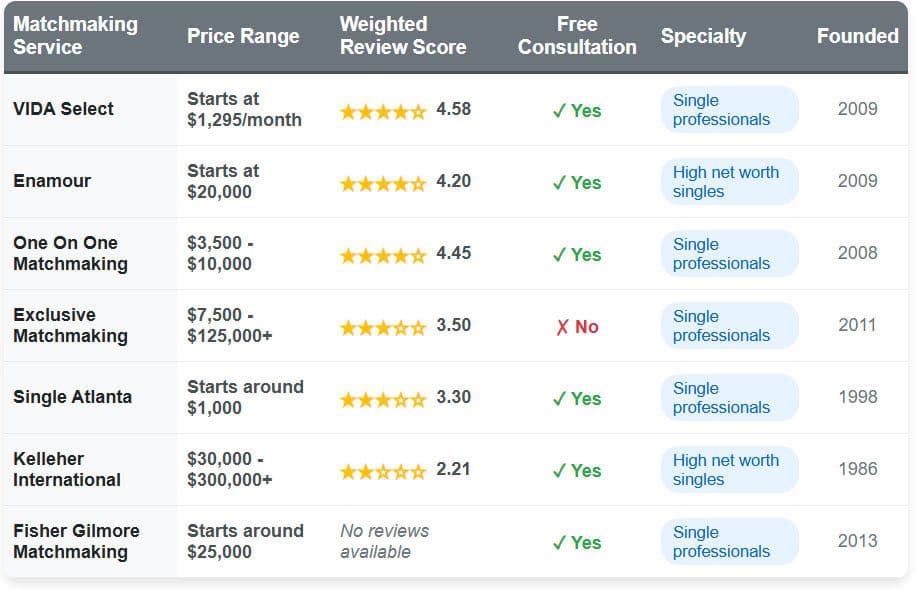The width and height of the screenshot is (916, 589).
Task: Click One On One Matchmaking's star rating
Action: [x=383, y=255]
